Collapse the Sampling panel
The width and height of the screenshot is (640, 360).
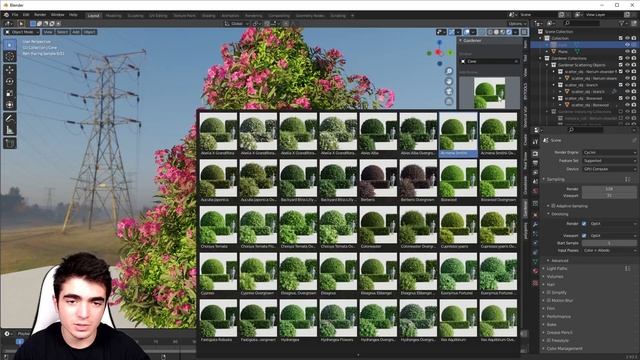coord(555,179)
